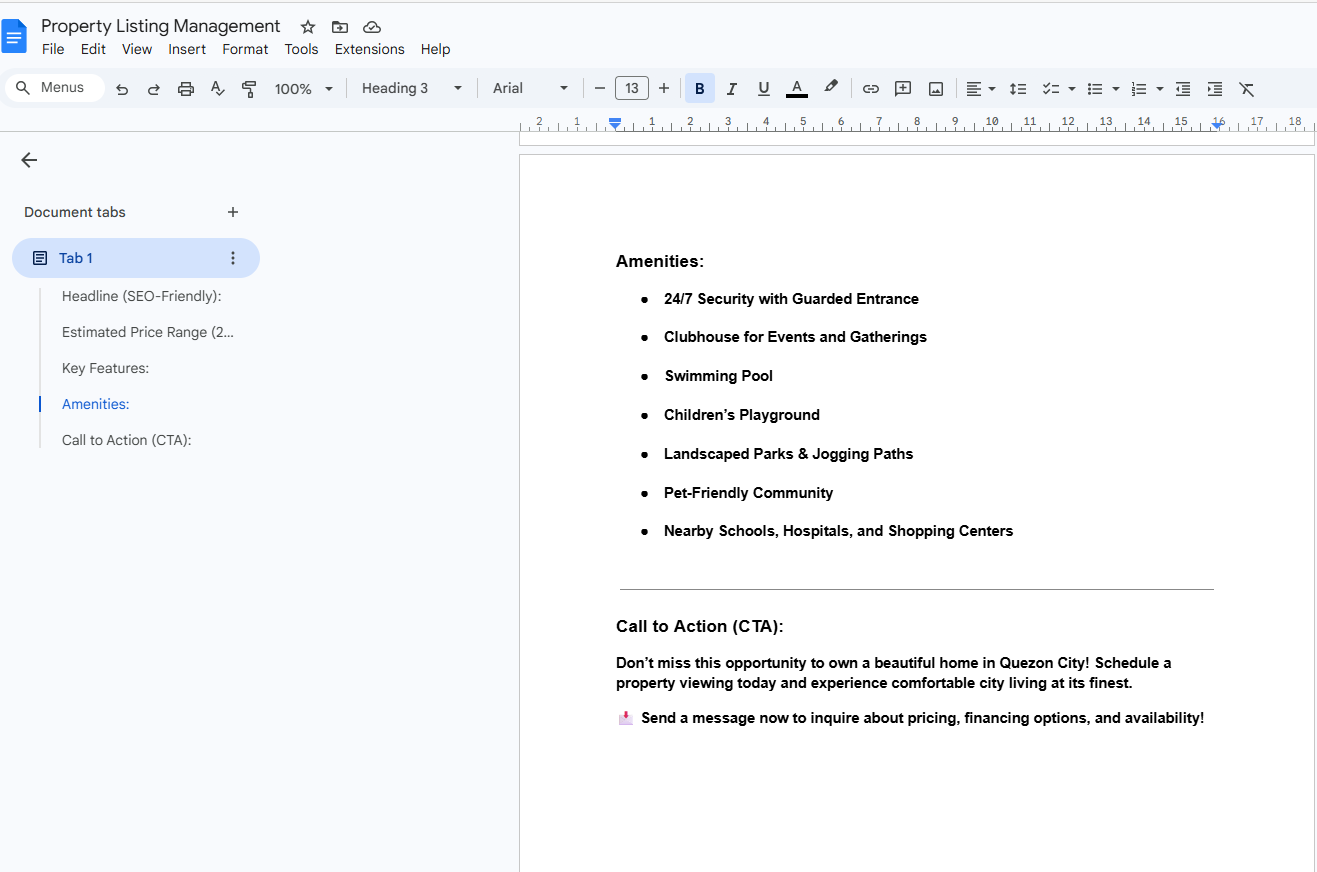Click the Menus search box
Image resolution: width=1317 pixels, height=872 pixels.
coord(55,88)
